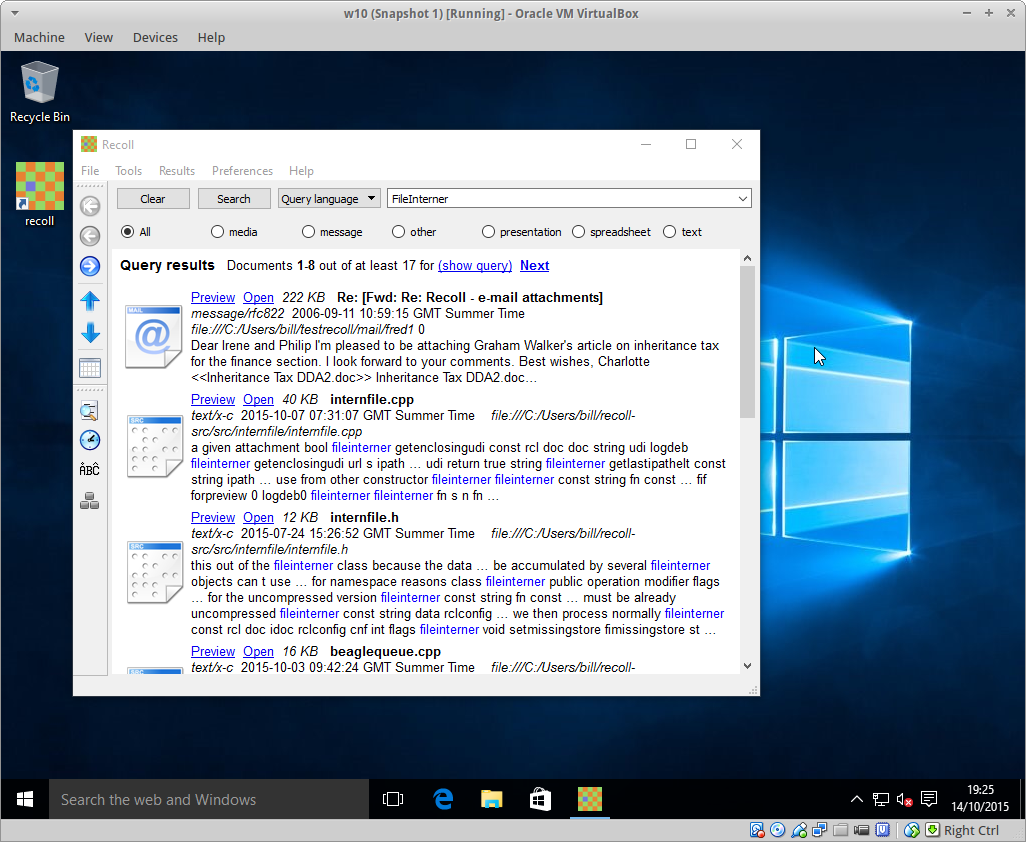This screenshot has width=1026, height=842.
Task: Go to next results page arrow icon
Action: tap(90, 266)
